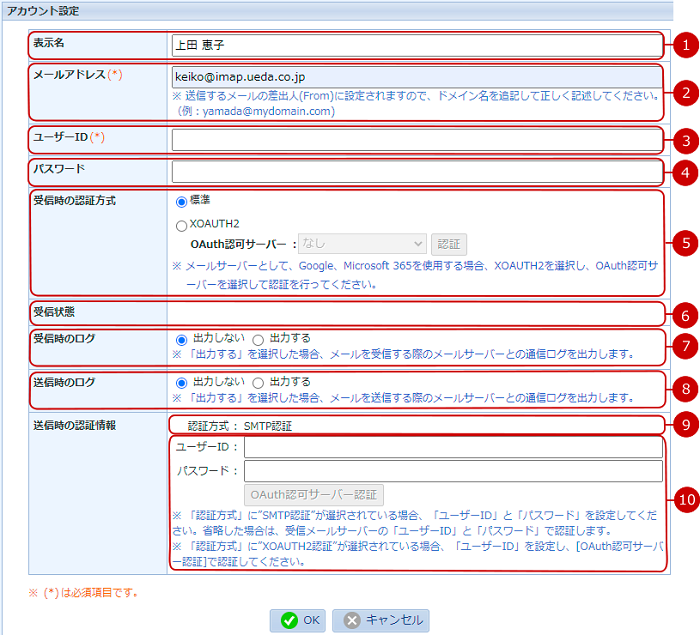Viewport: 700px width, 635px height.
Task: Choose 出力する for 受信時のログ
Action: click(x=258, y=340)
